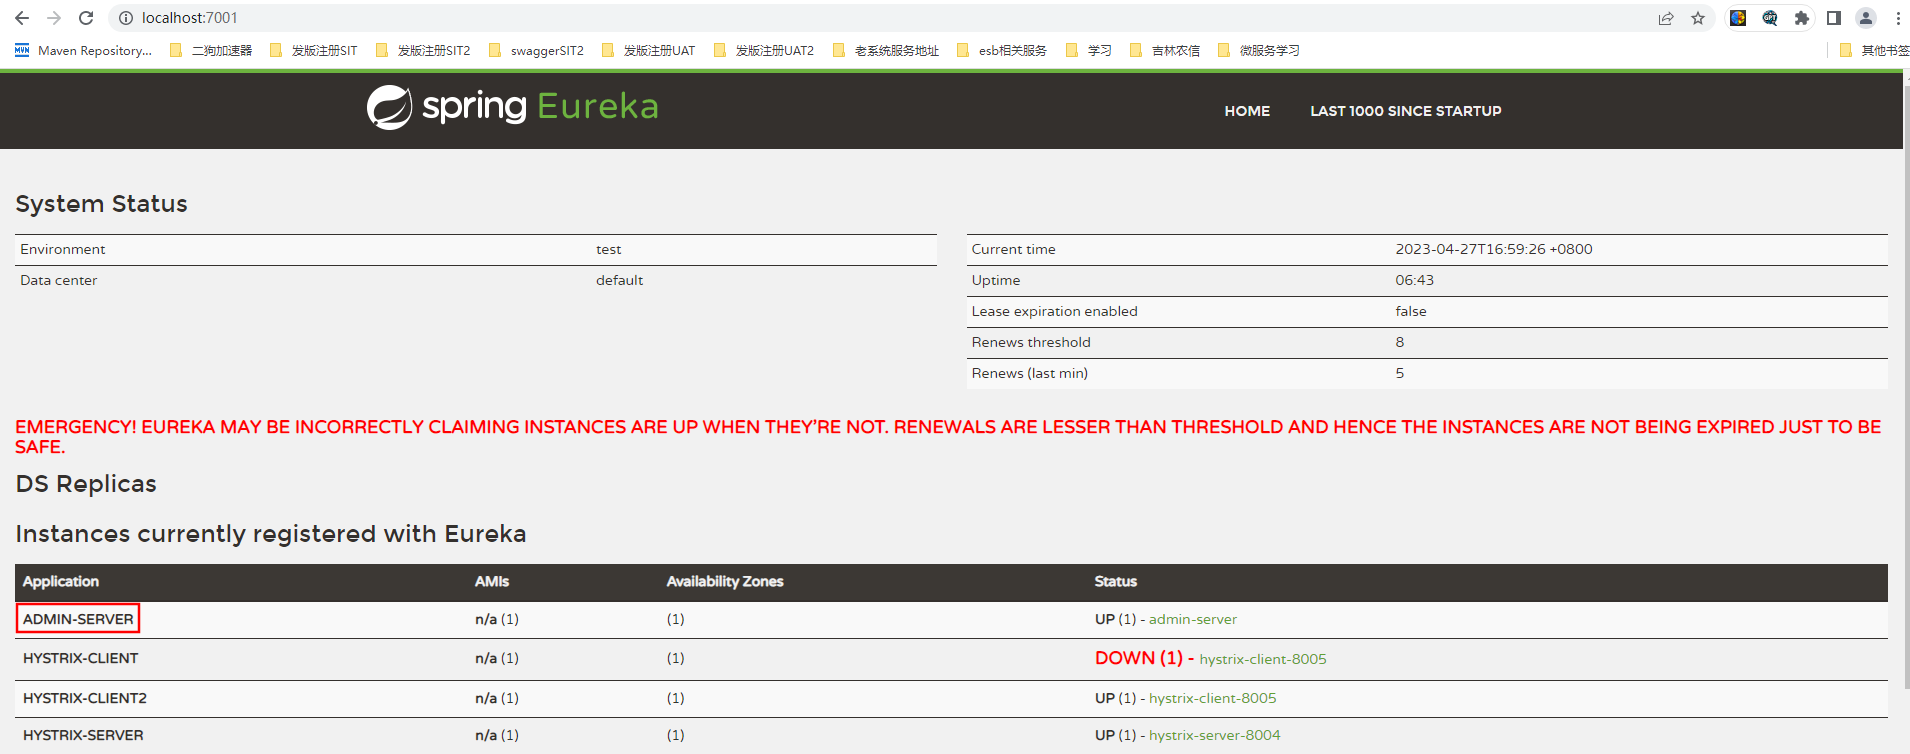Open Chrome's three-dot menu

coord(1898,18)
